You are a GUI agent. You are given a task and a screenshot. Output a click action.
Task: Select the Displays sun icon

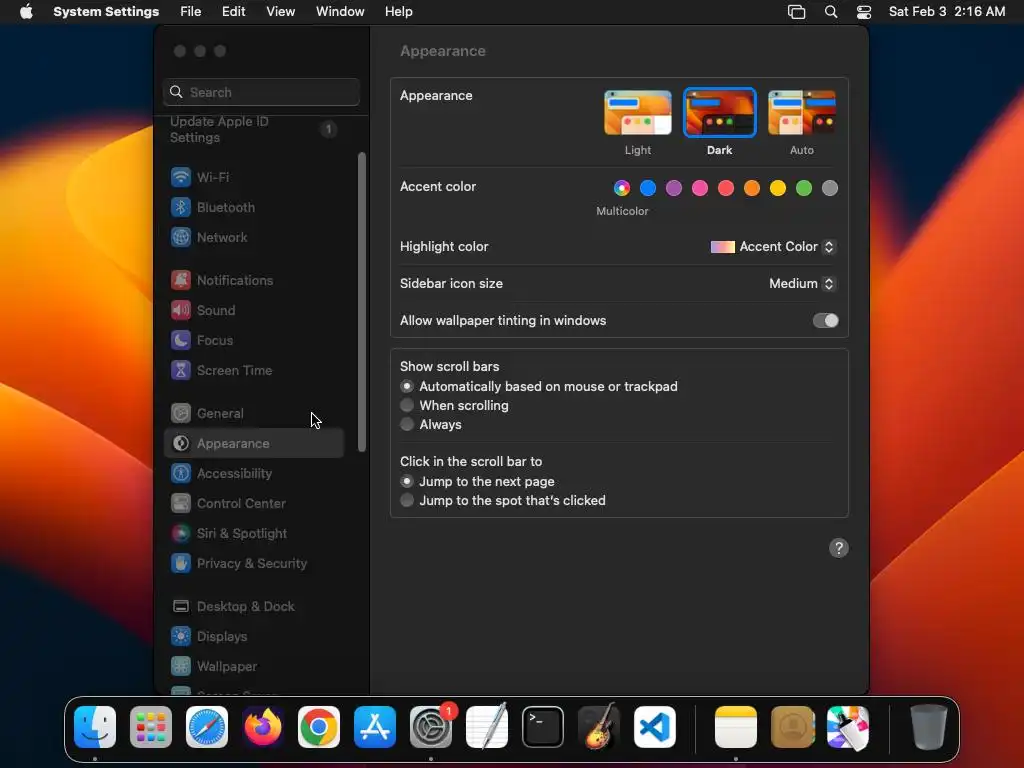pos(181,637)
